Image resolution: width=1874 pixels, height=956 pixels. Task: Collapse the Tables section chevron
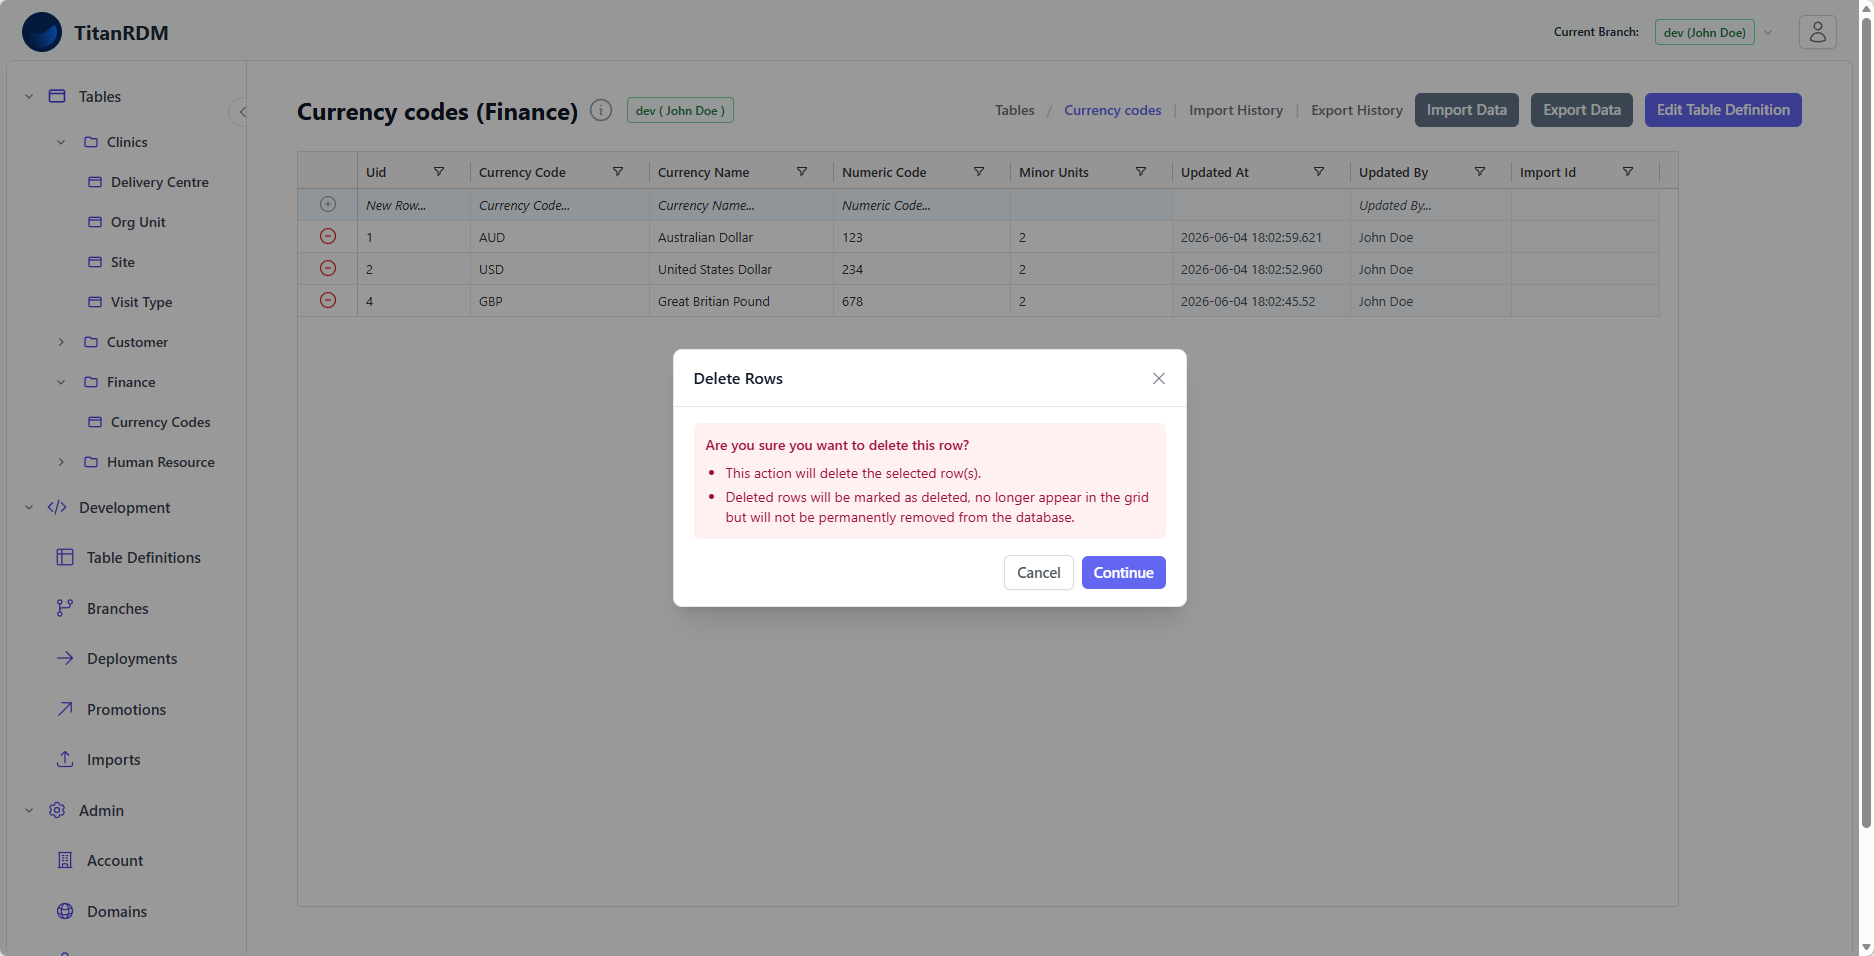(29, 96)
